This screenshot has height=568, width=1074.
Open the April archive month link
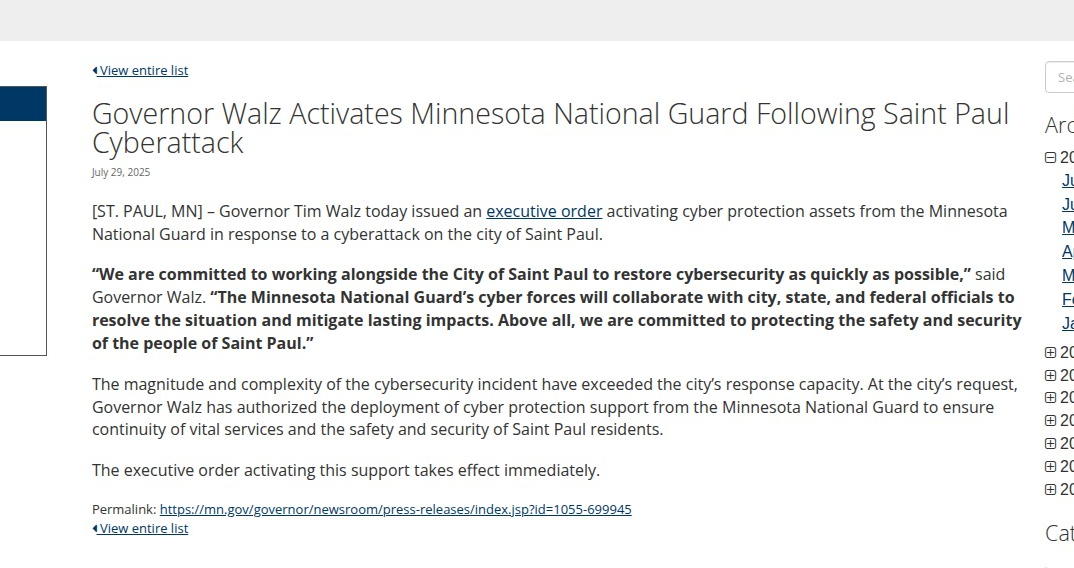[1068, 251]
